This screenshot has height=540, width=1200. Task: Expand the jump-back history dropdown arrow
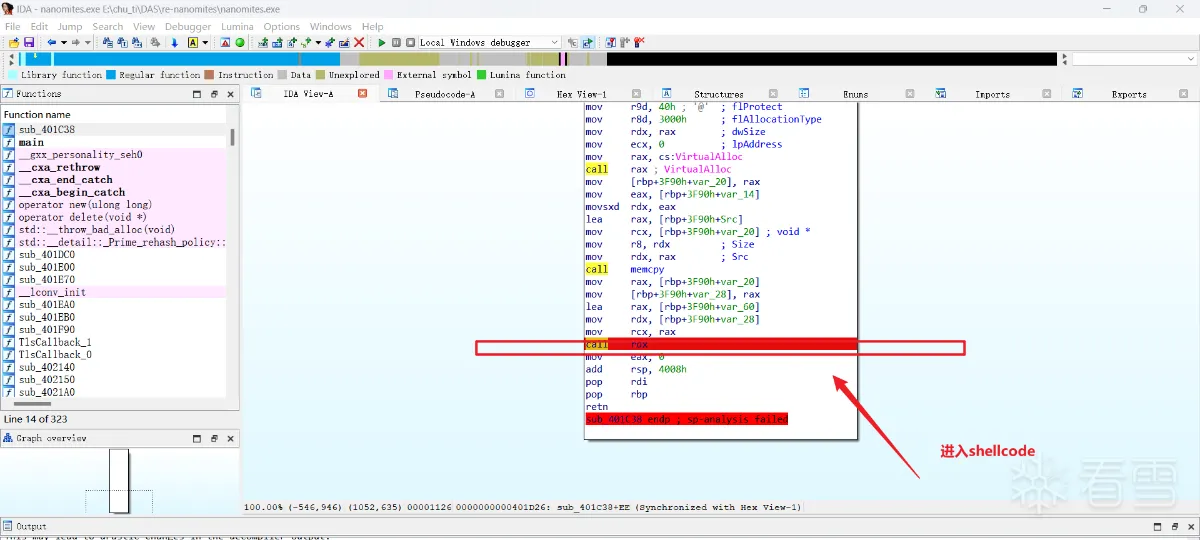click(x=63, y=43)
